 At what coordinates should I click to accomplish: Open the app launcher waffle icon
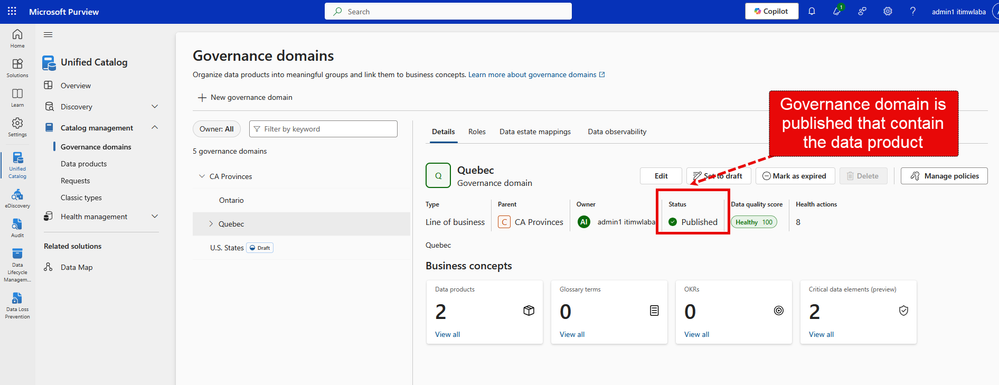pos(13,11)
